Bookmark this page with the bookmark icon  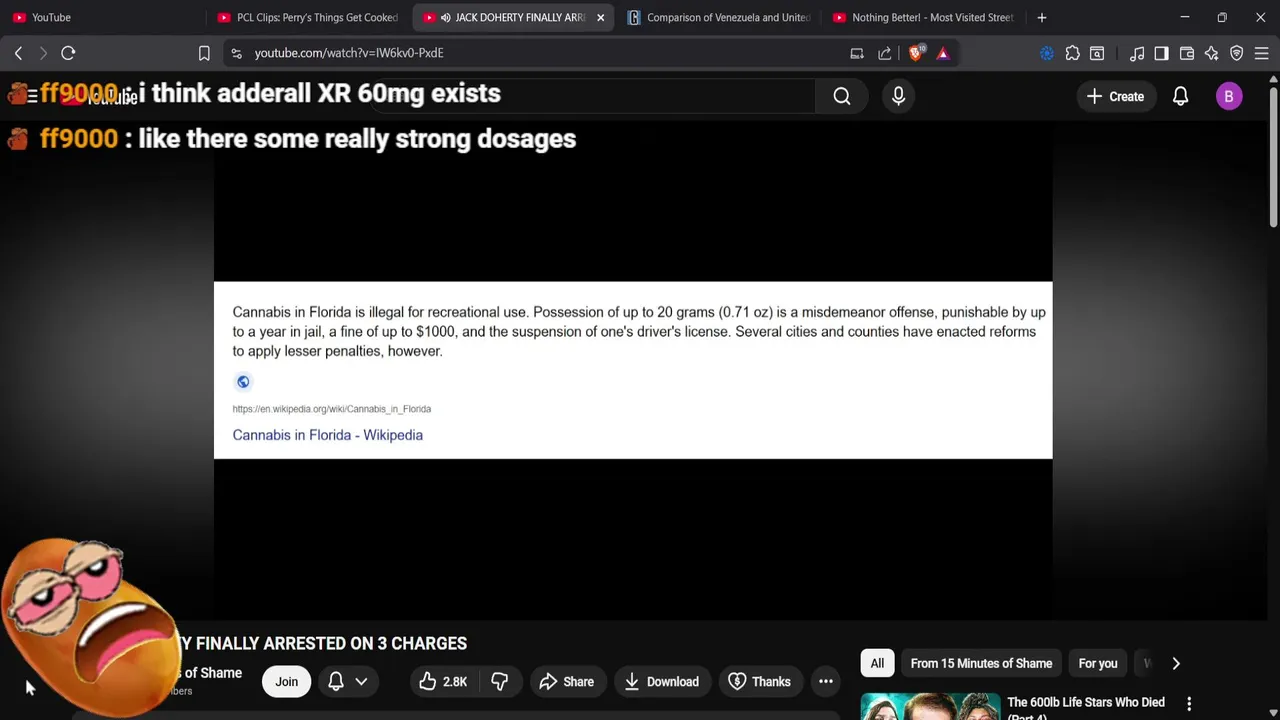[204, 53]
